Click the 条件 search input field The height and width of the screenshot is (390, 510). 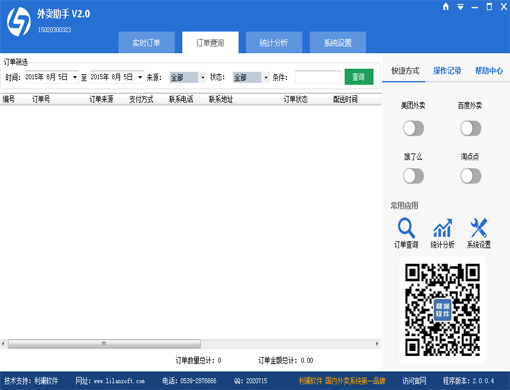tap(318, 77)
